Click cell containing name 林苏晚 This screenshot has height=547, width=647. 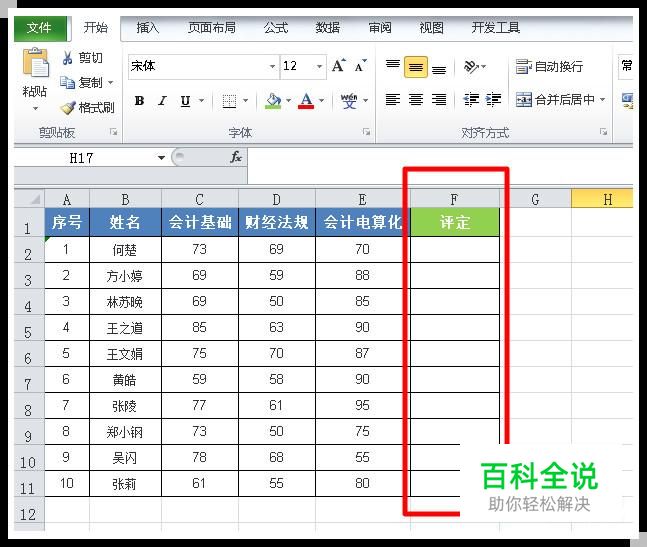[125, 302]
